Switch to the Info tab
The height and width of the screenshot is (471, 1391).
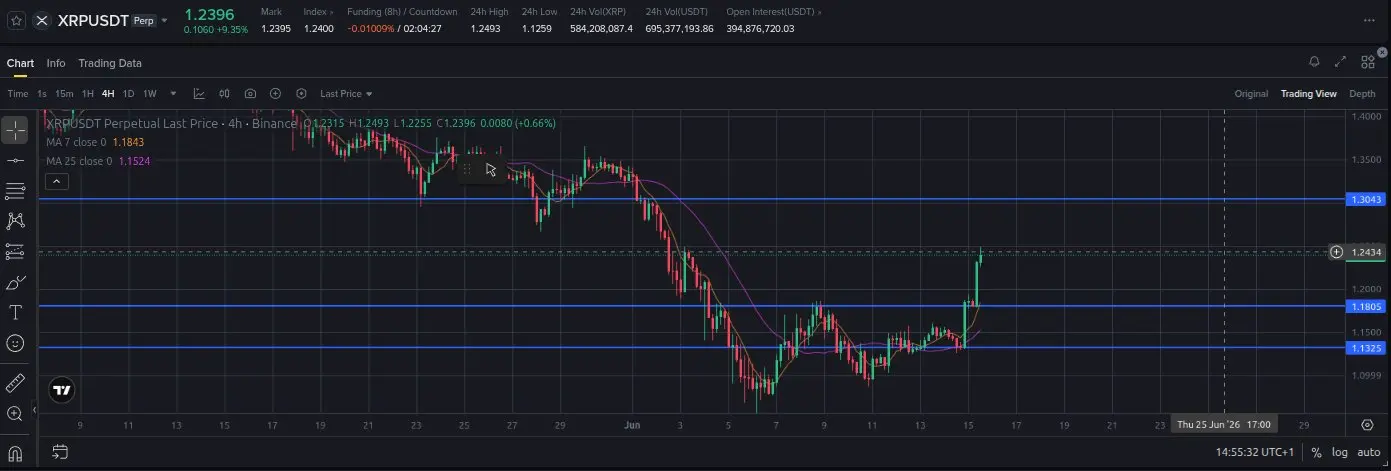[56, 63]
